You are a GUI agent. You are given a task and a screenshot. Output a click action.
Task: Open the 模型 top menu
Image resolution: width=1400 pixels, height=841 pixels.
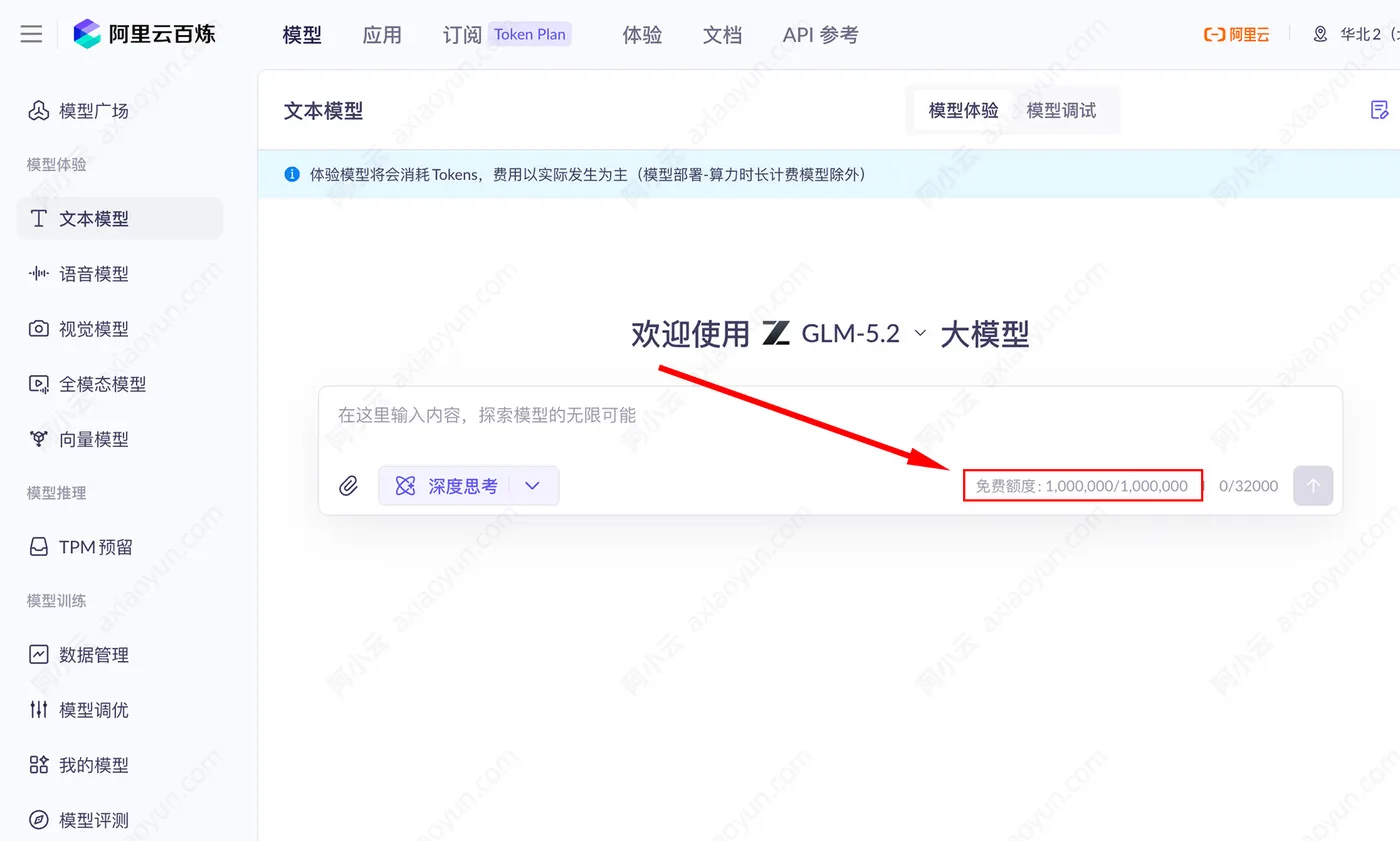(302, 35)
